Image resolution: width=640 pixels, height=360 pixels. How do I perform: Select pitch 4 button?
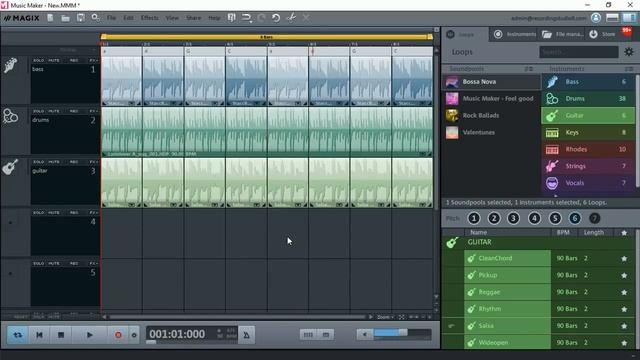[x=534, y=218]
